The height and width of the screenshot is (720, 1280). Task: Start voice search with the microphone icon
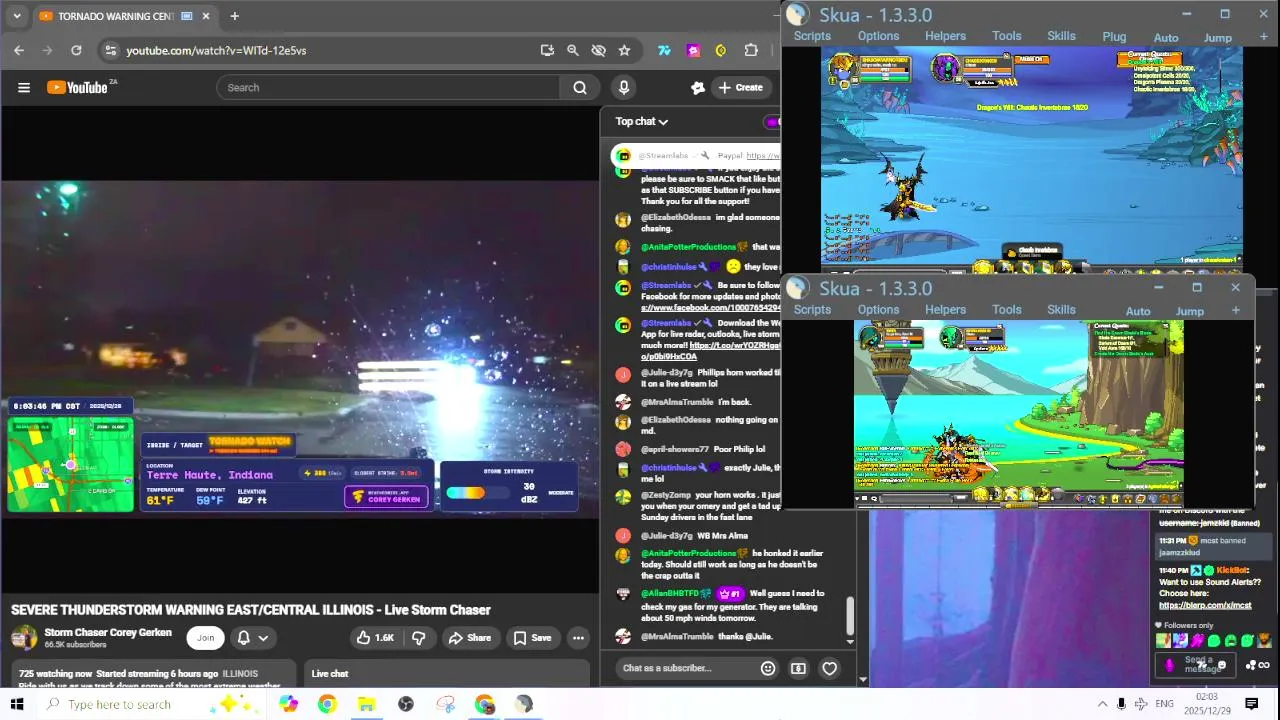[x=624, y=88]
